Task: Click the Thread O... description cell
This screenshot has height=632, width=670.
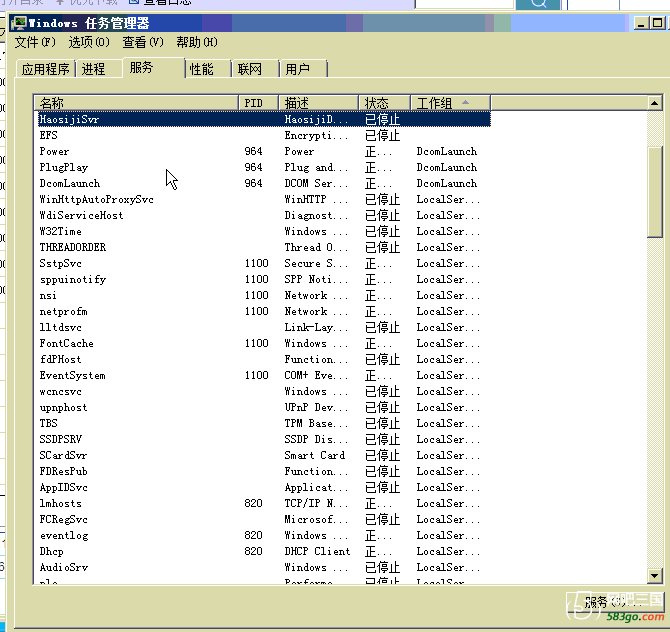Action: (316, 247)
